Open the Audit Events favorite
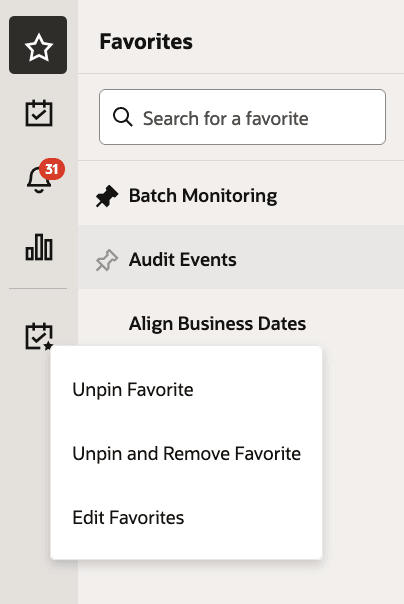 pos(183,260)
